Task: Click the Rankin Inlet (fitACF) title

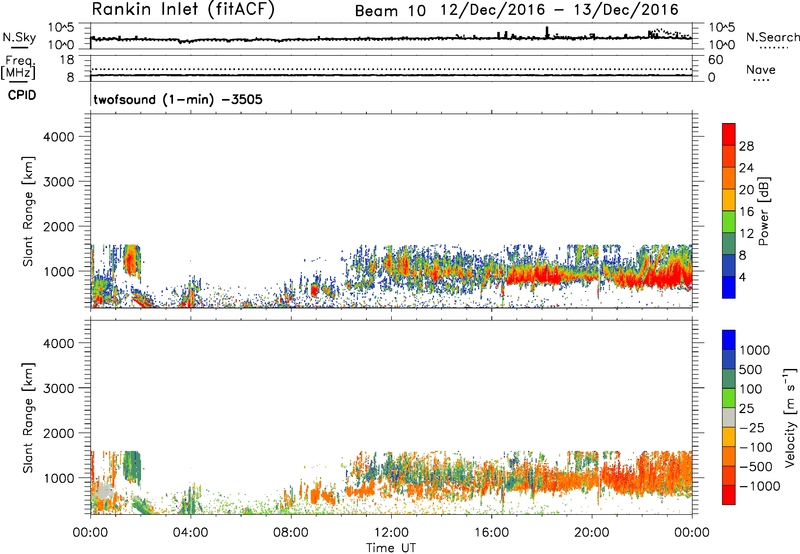Action: (183, 10)
